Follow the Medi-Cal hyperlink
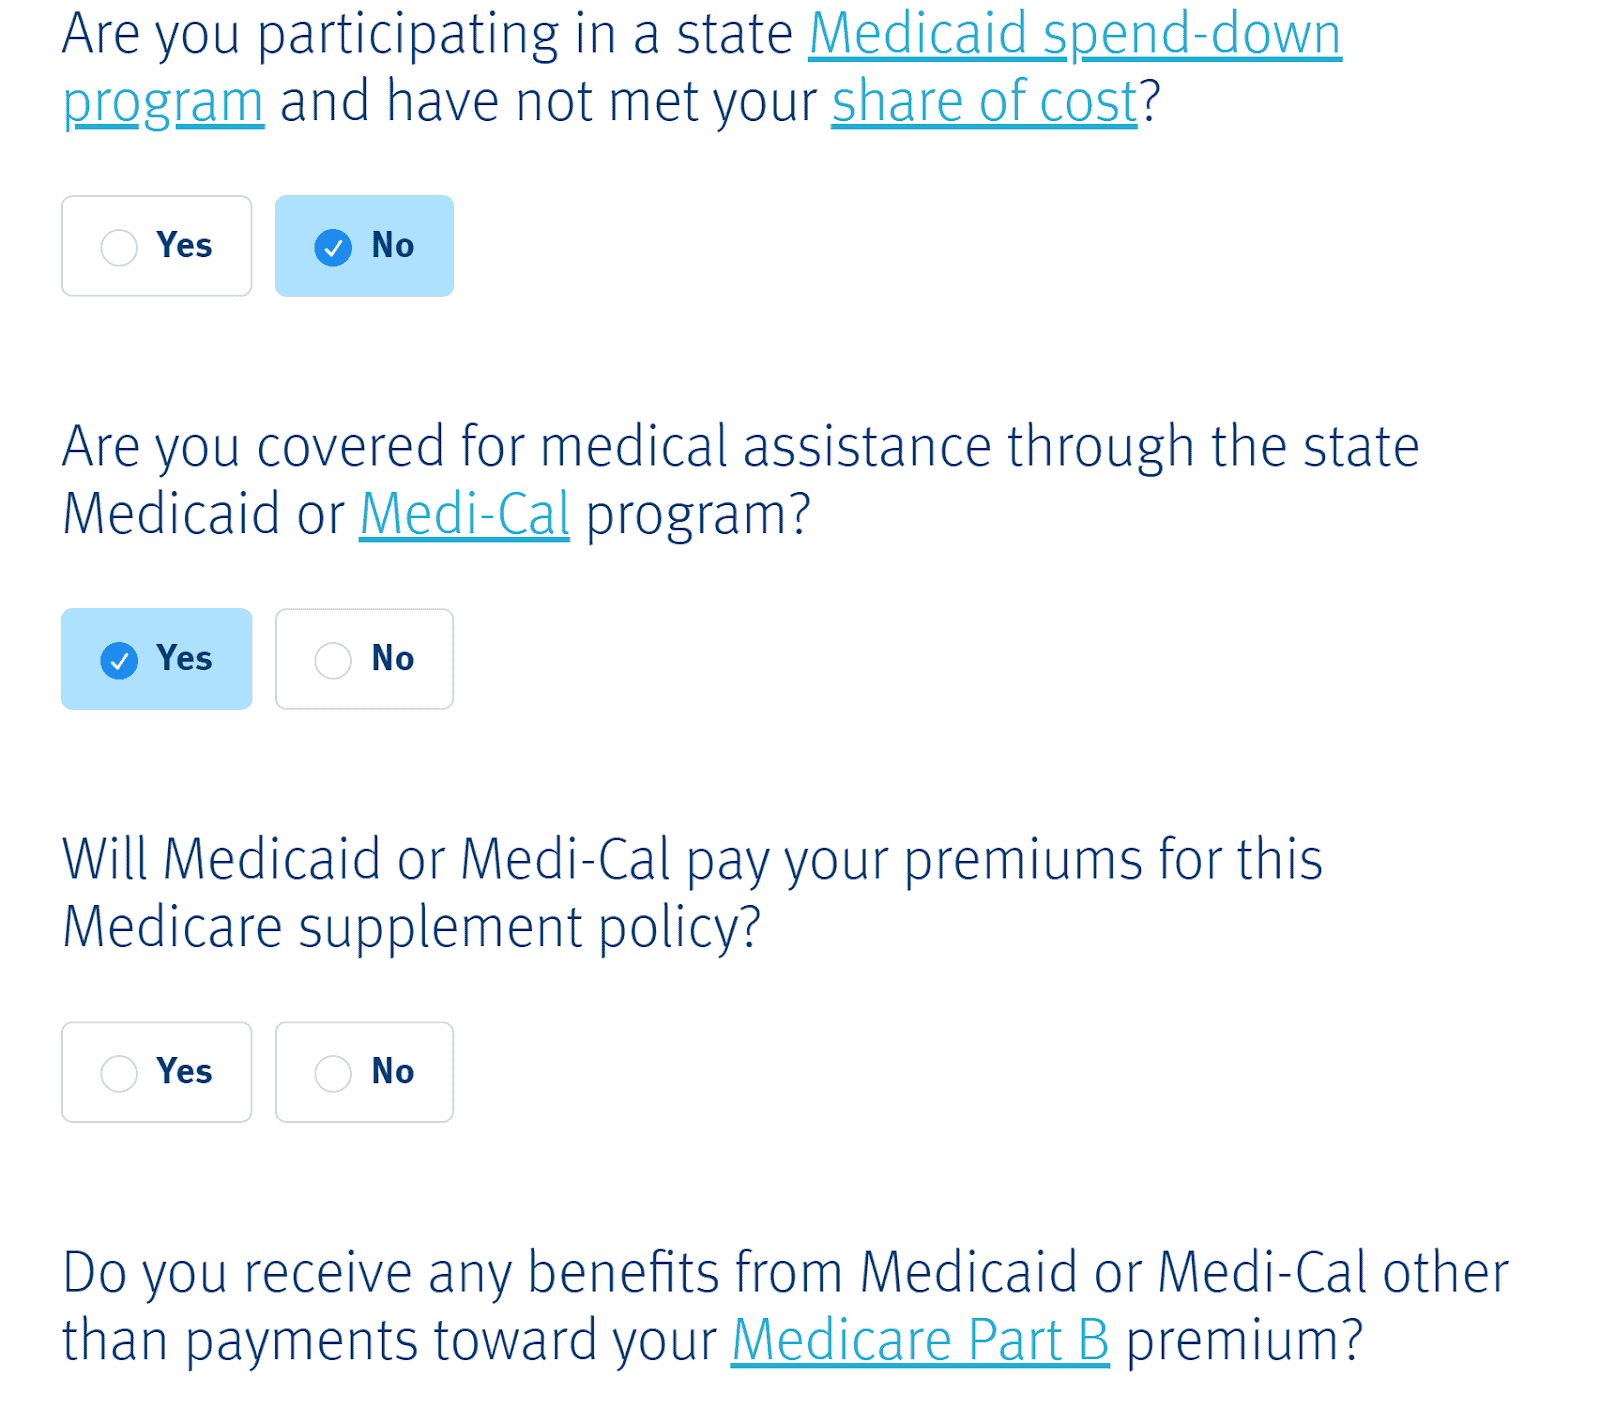This screenshot has height=1410, width=1600. click(464, 515)
